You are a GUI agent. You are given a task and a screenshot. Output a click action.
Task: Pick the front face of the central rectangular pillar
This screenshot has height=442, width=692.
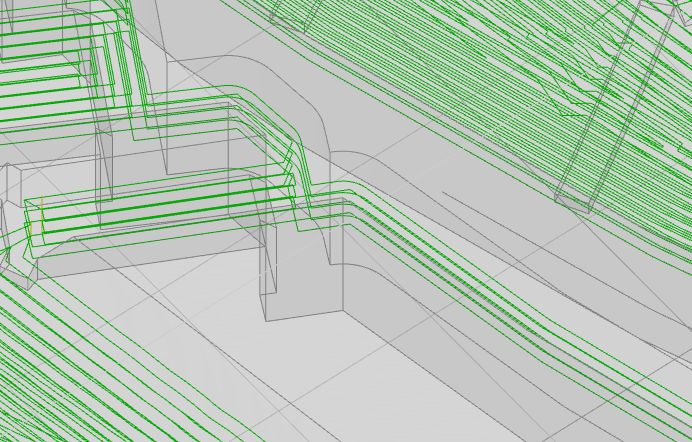point(303,280)
